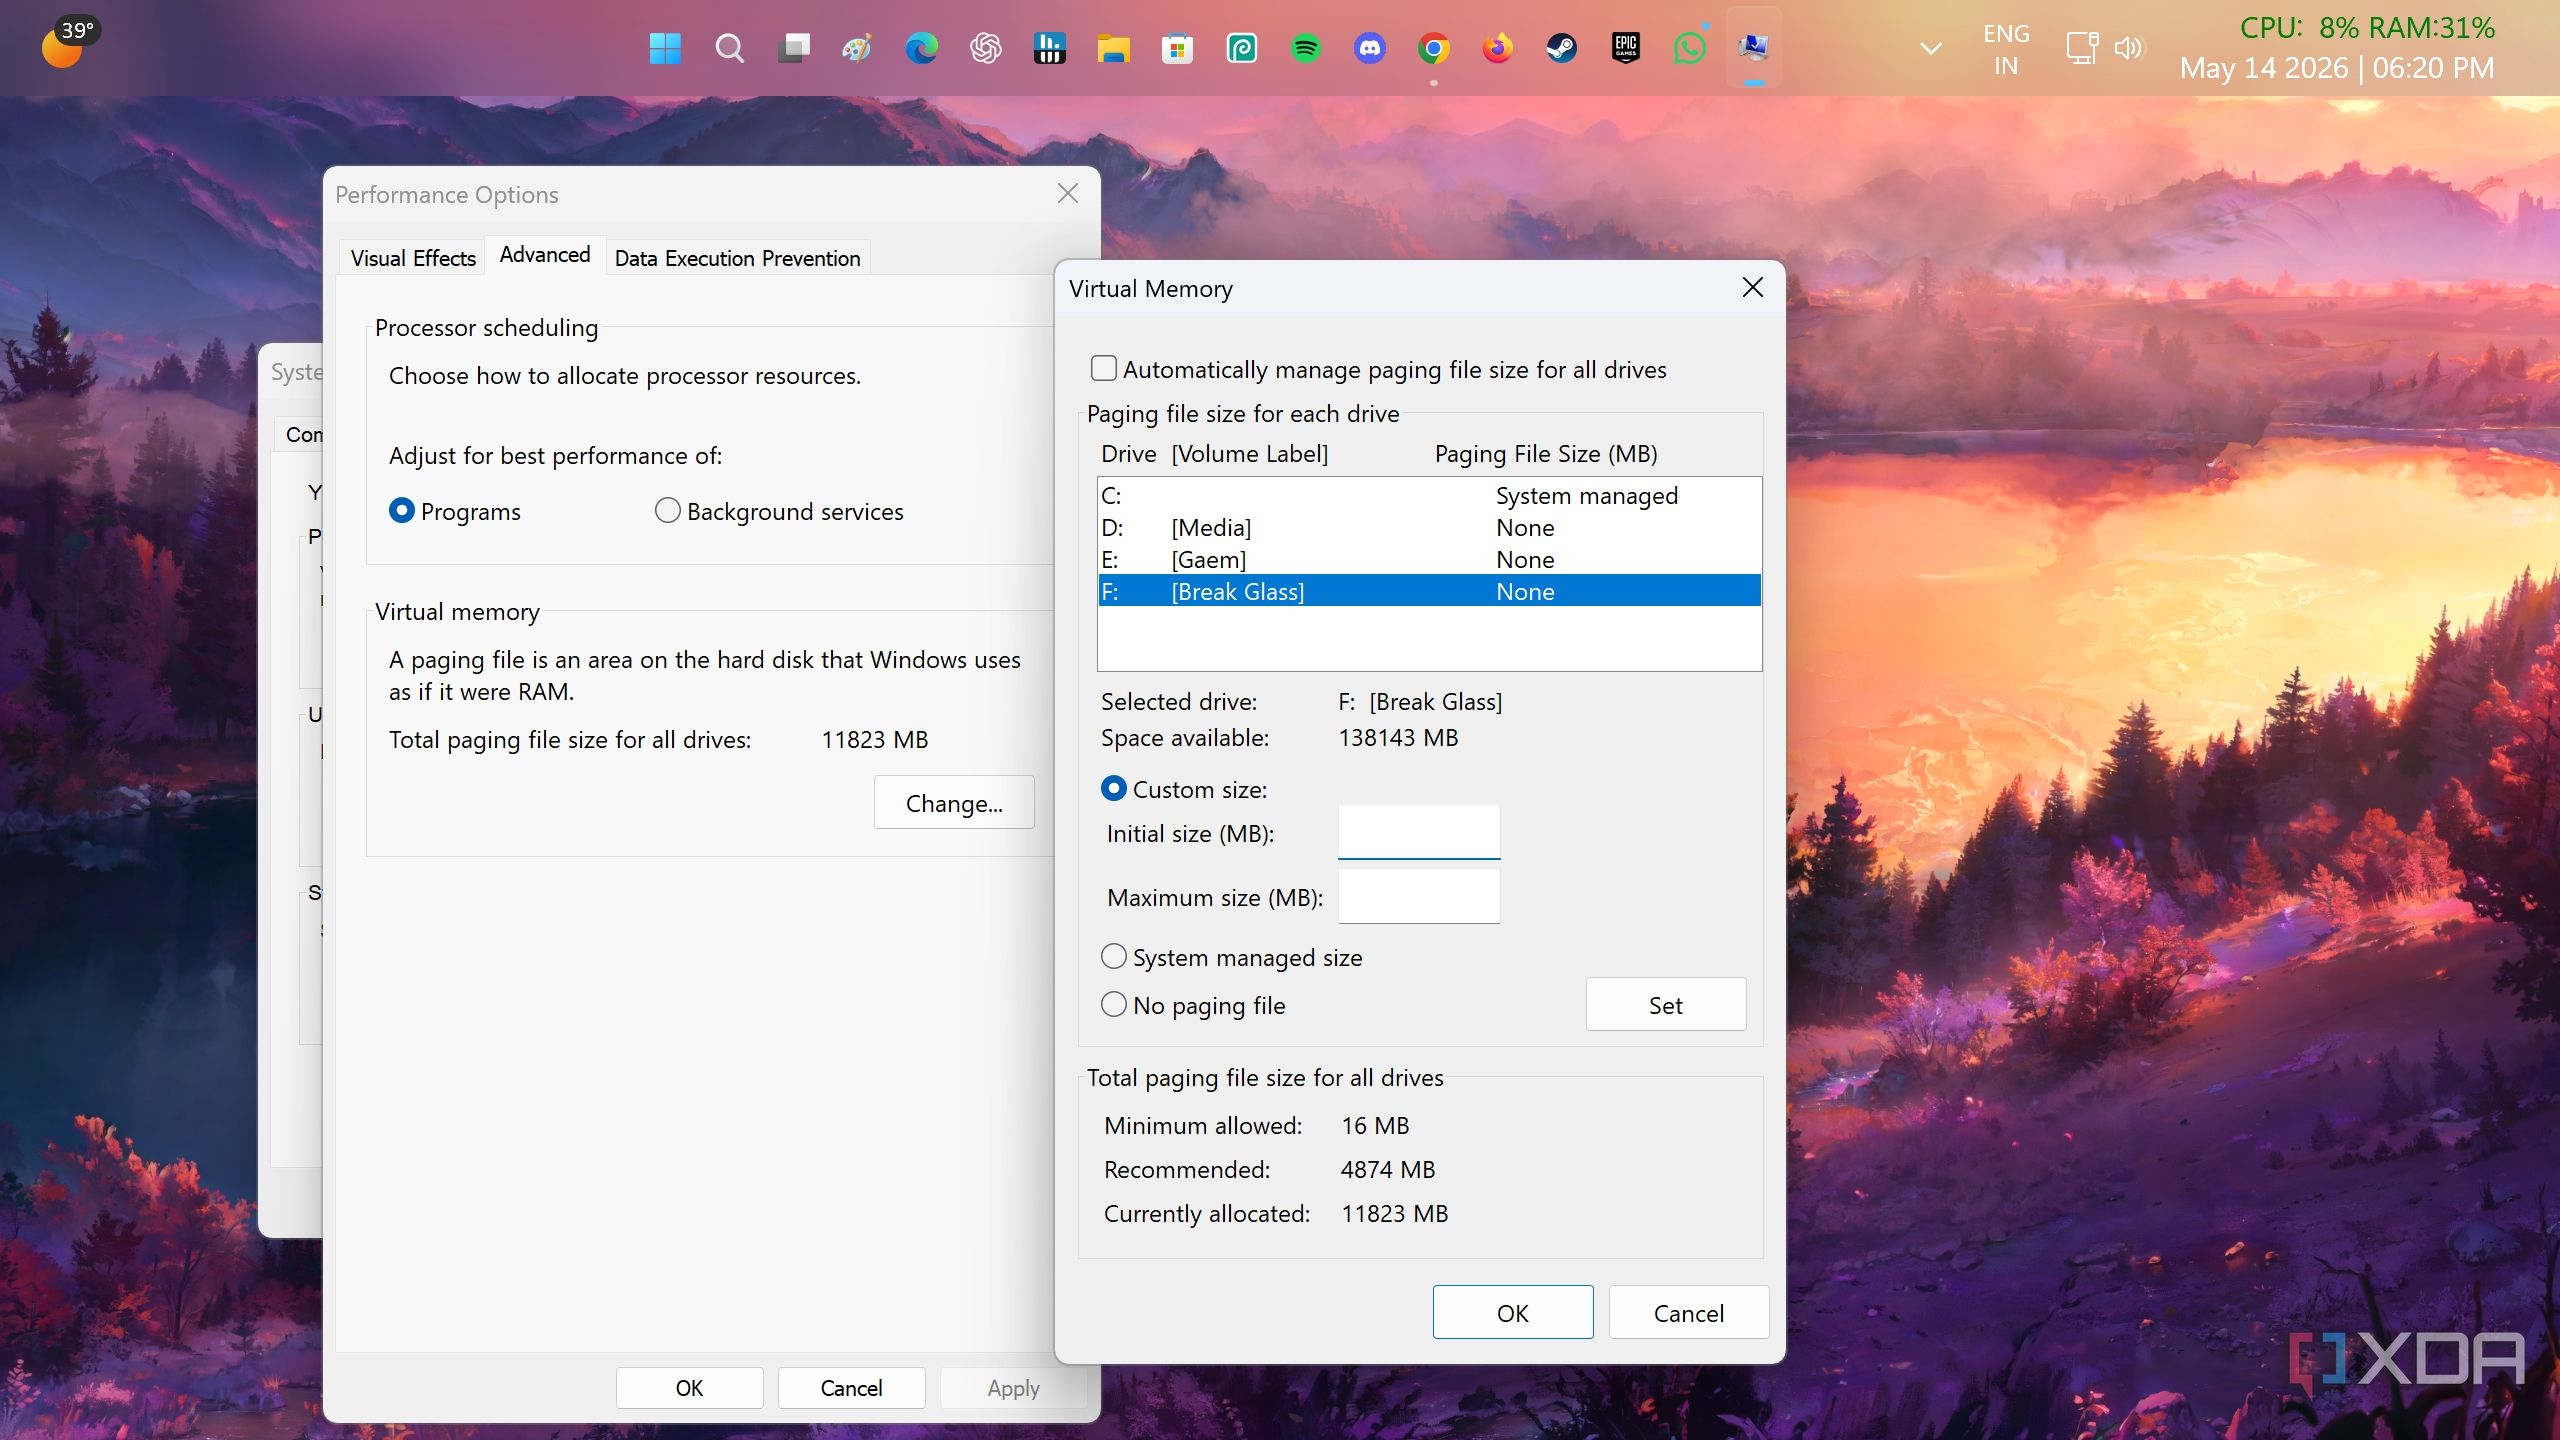Screen dimensions: 2560x1440
Task: Enable automatically manage paging file size
Action: click(1103, 369)
